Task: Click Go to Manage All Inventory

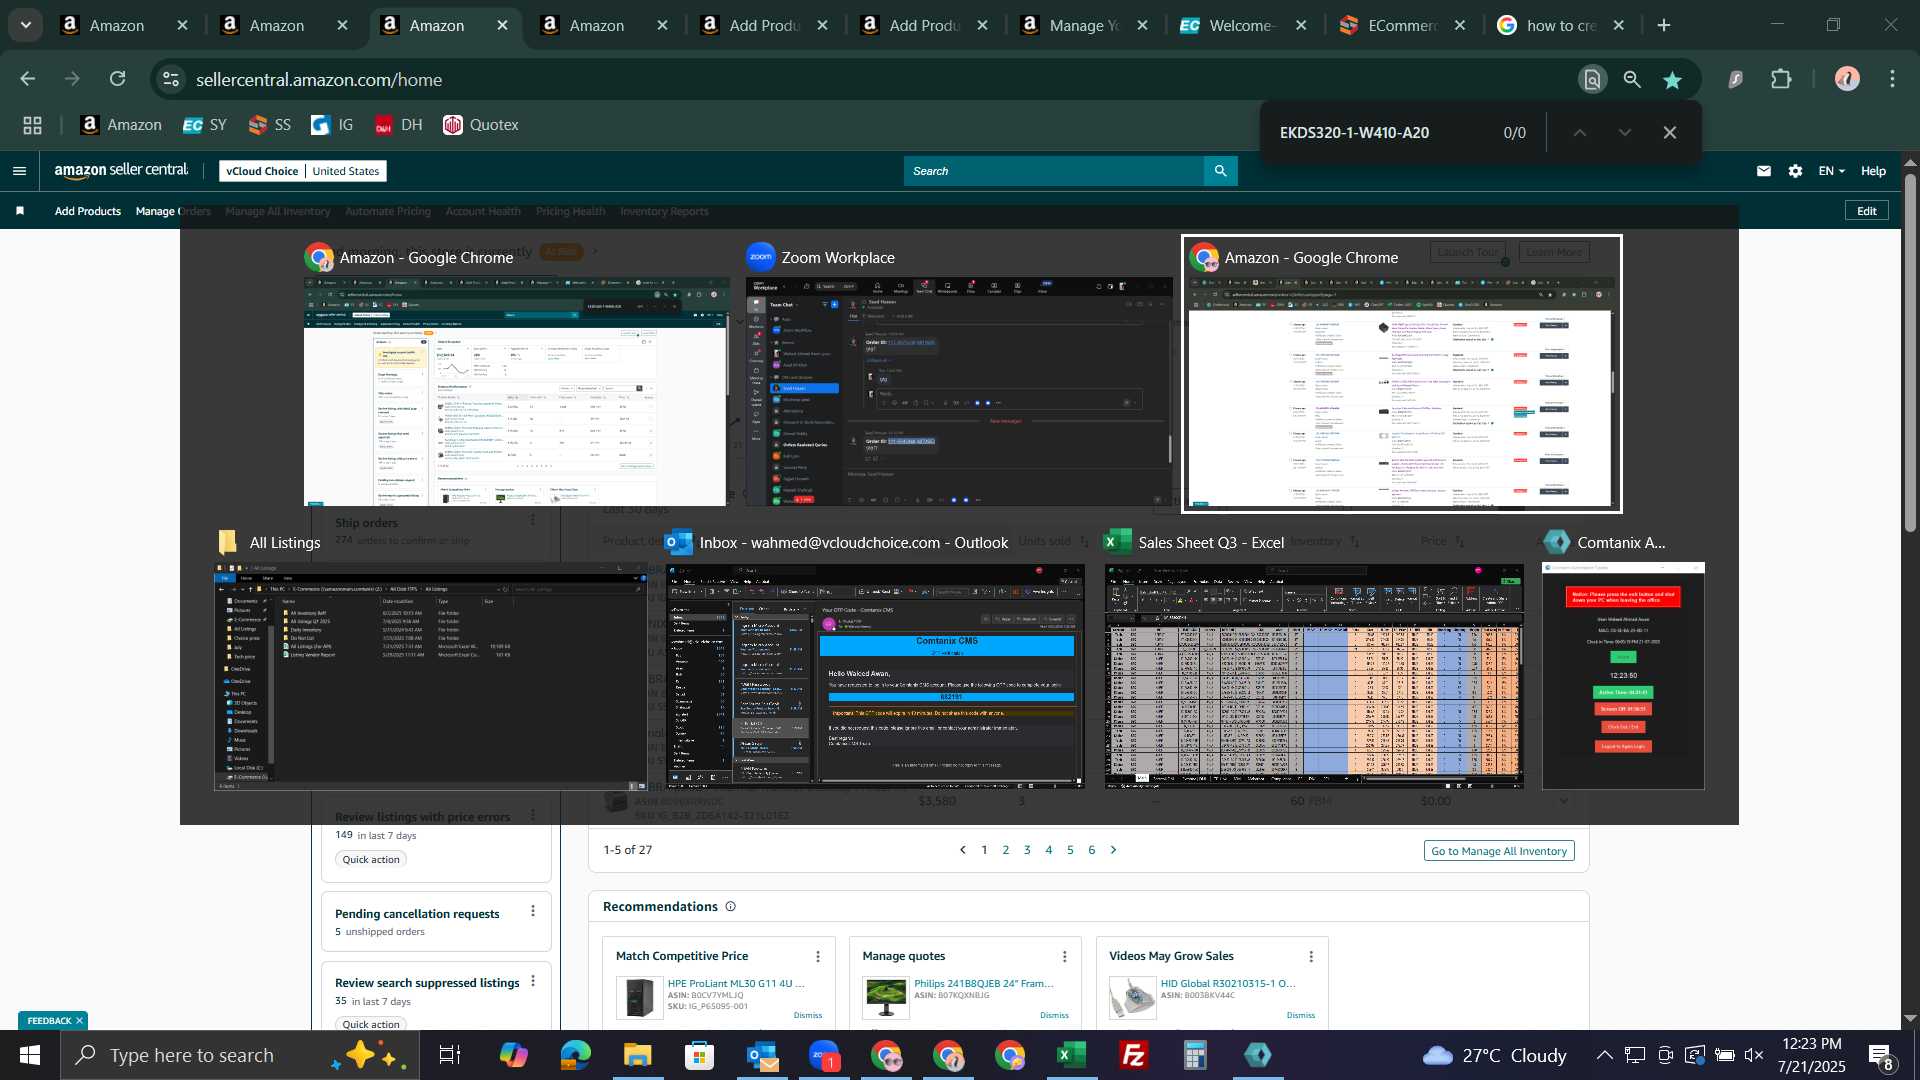Action: (x=1499, y=851)
